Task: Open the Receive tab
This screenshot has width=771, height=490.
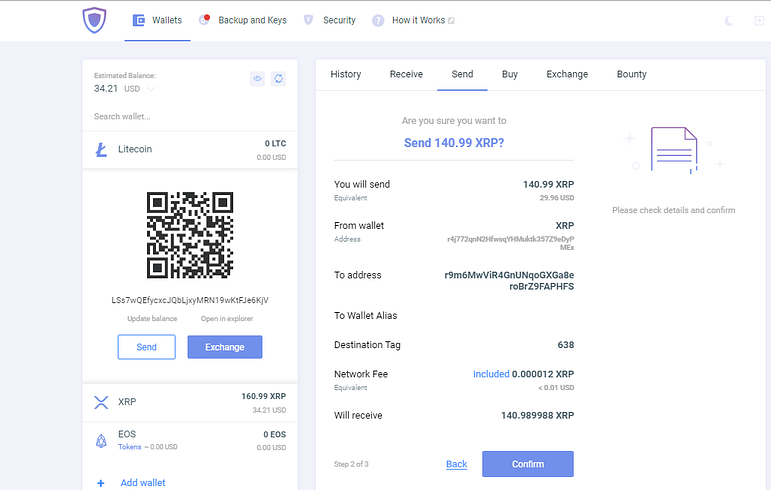Action: pyautogui.click(x=406, y=74)
